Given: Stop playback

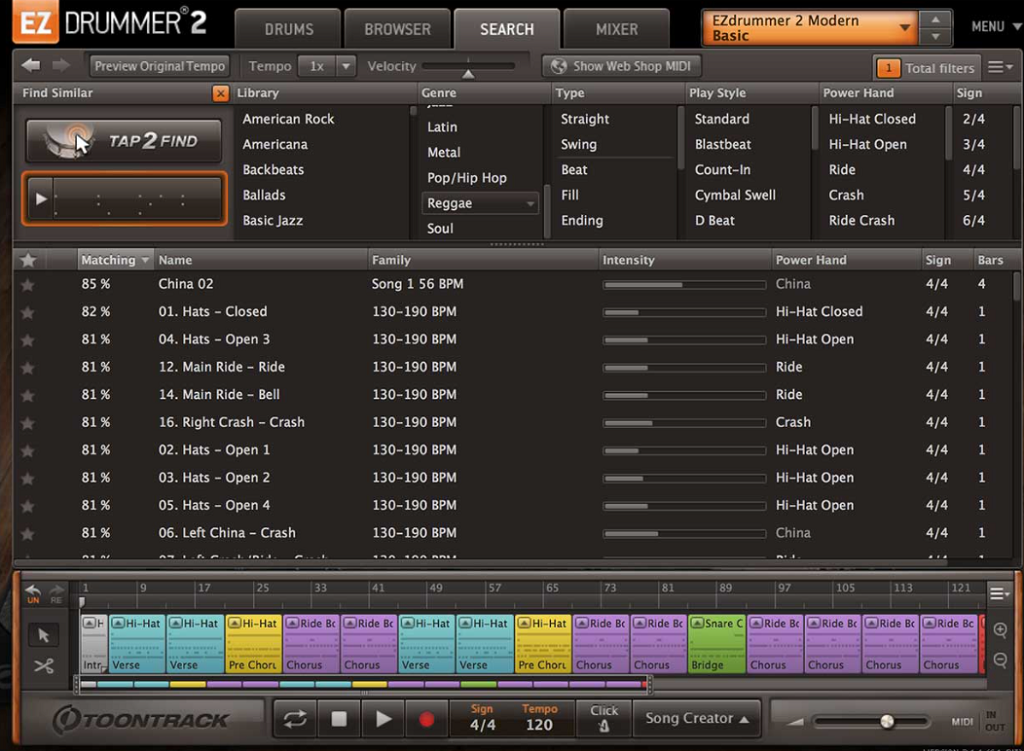Looking at the screenshot, I should tap(339, 719).
